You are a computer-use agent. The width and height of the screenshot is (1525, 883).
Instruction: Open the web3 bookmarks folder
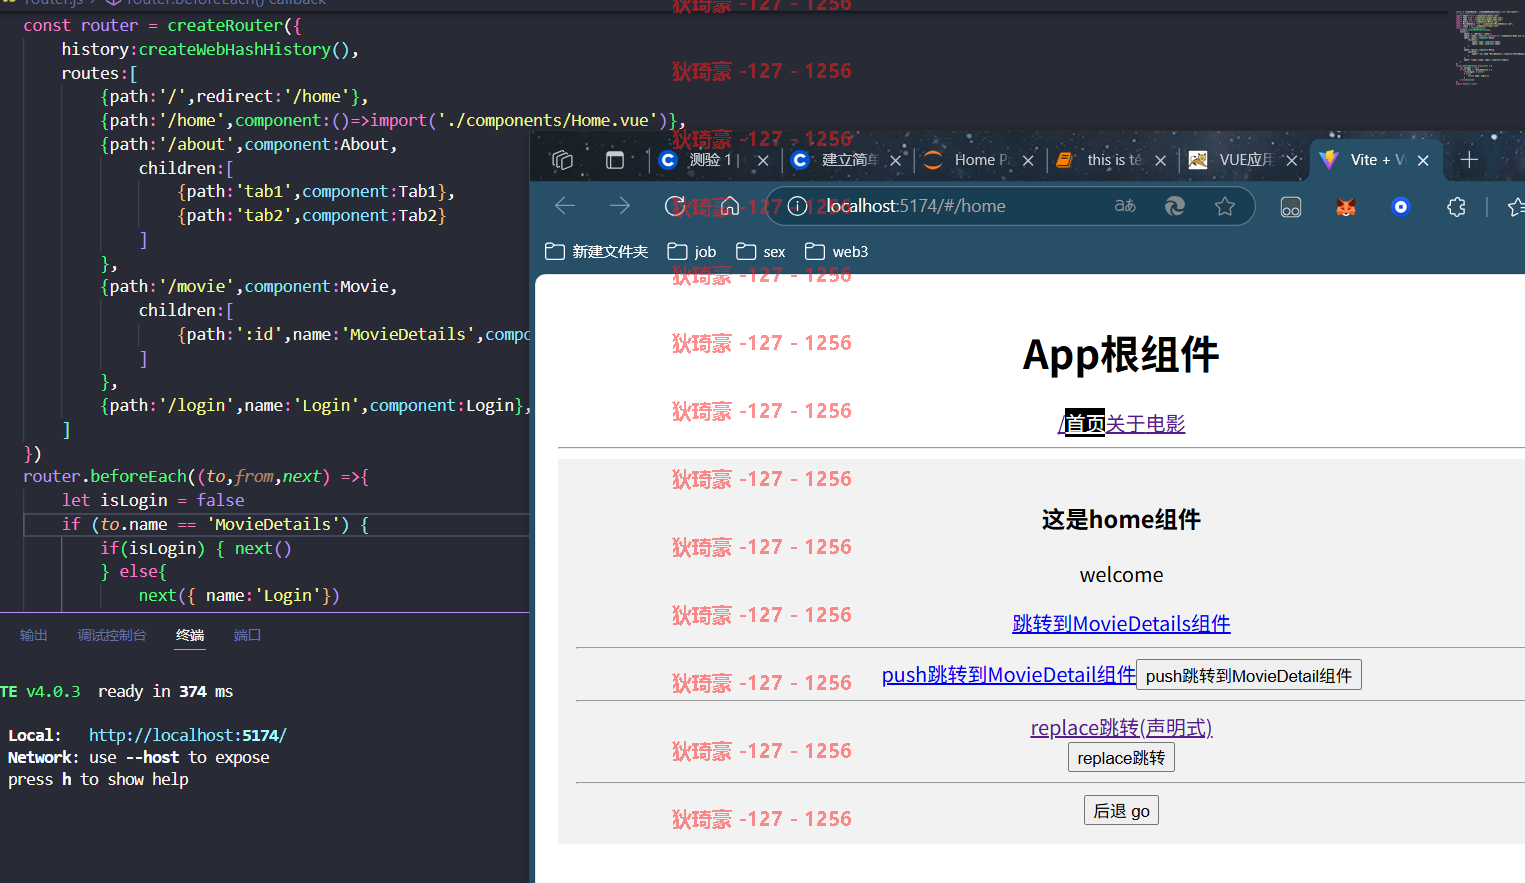837,252
